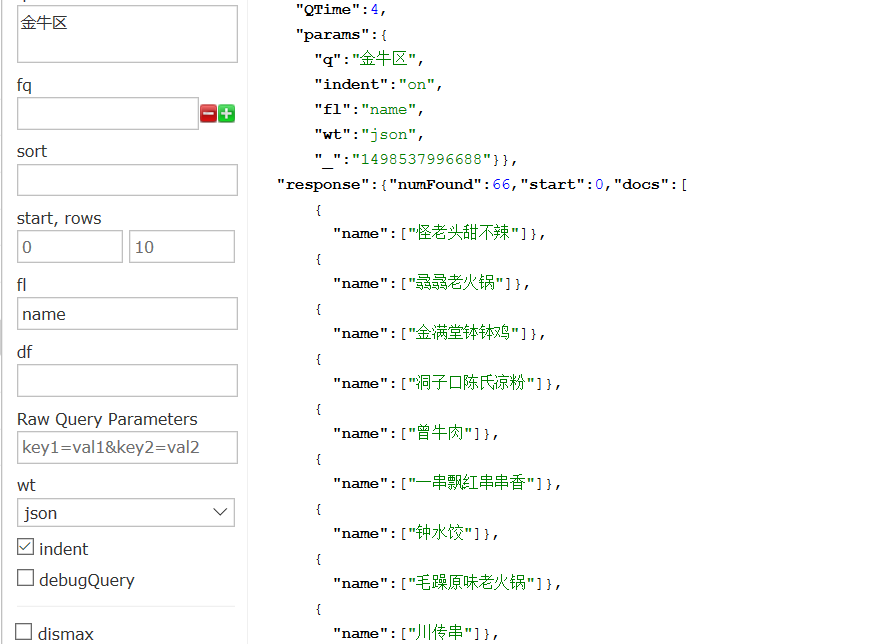This screenshot has height=644, width=879.
Task: Click the QTime value 4
Action: 374,10
